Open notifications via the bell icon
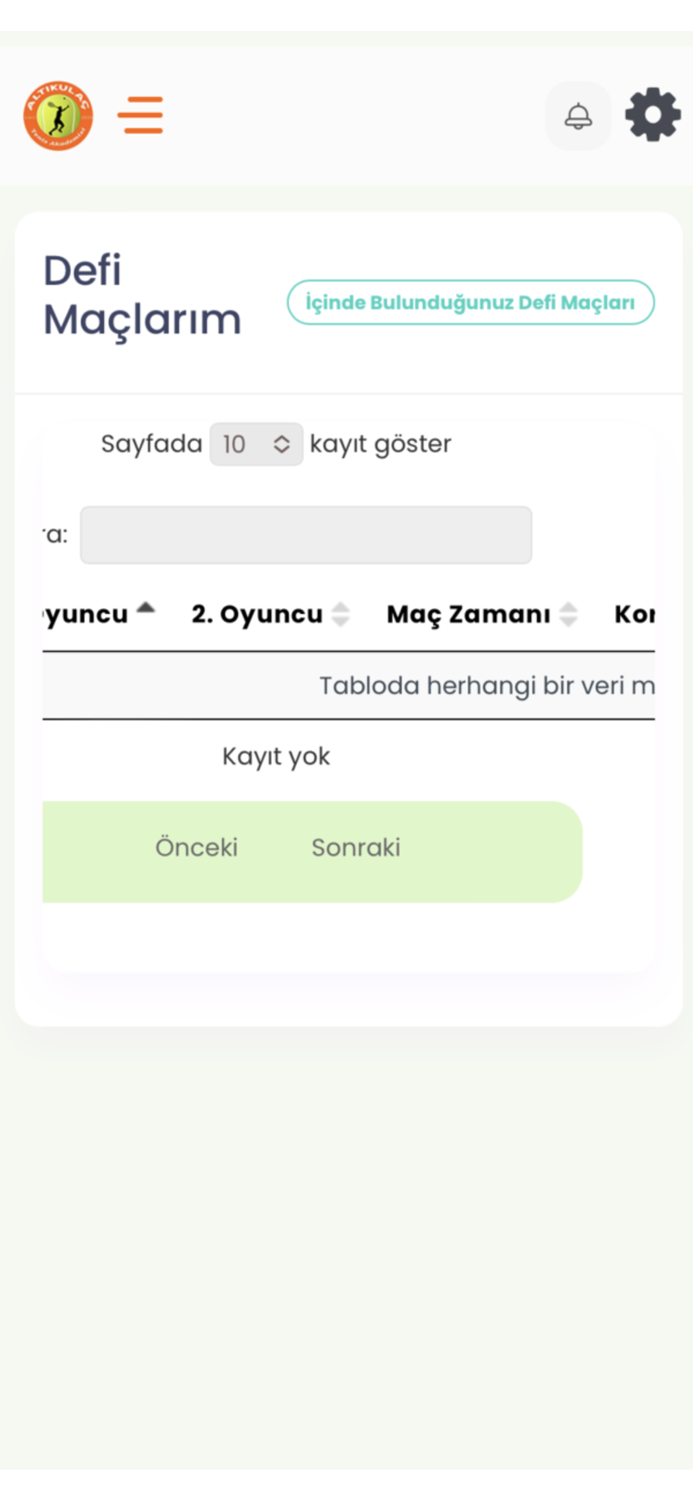 coord(578,115)
